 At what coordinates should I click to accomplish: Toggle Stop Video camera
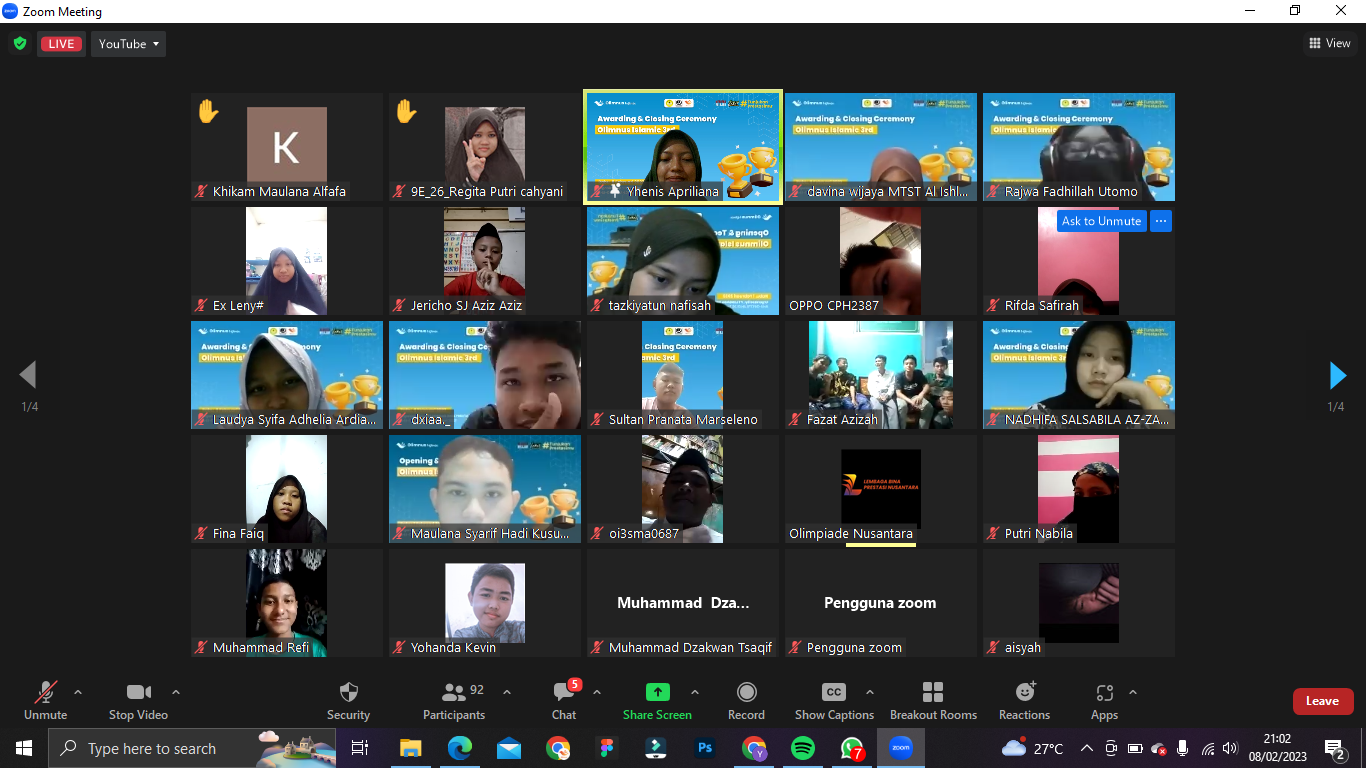tap(138, 693)
